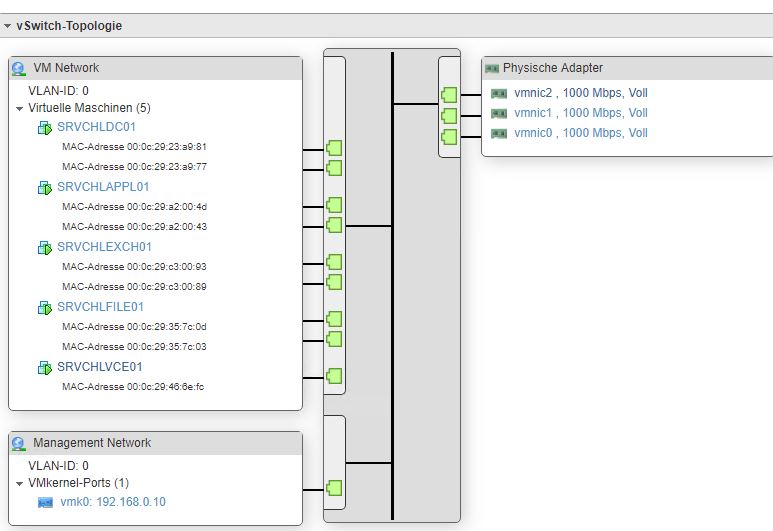
Task: Collapse the Virtuelle Maschinen (5) list
Action: [x=19, y=108]
